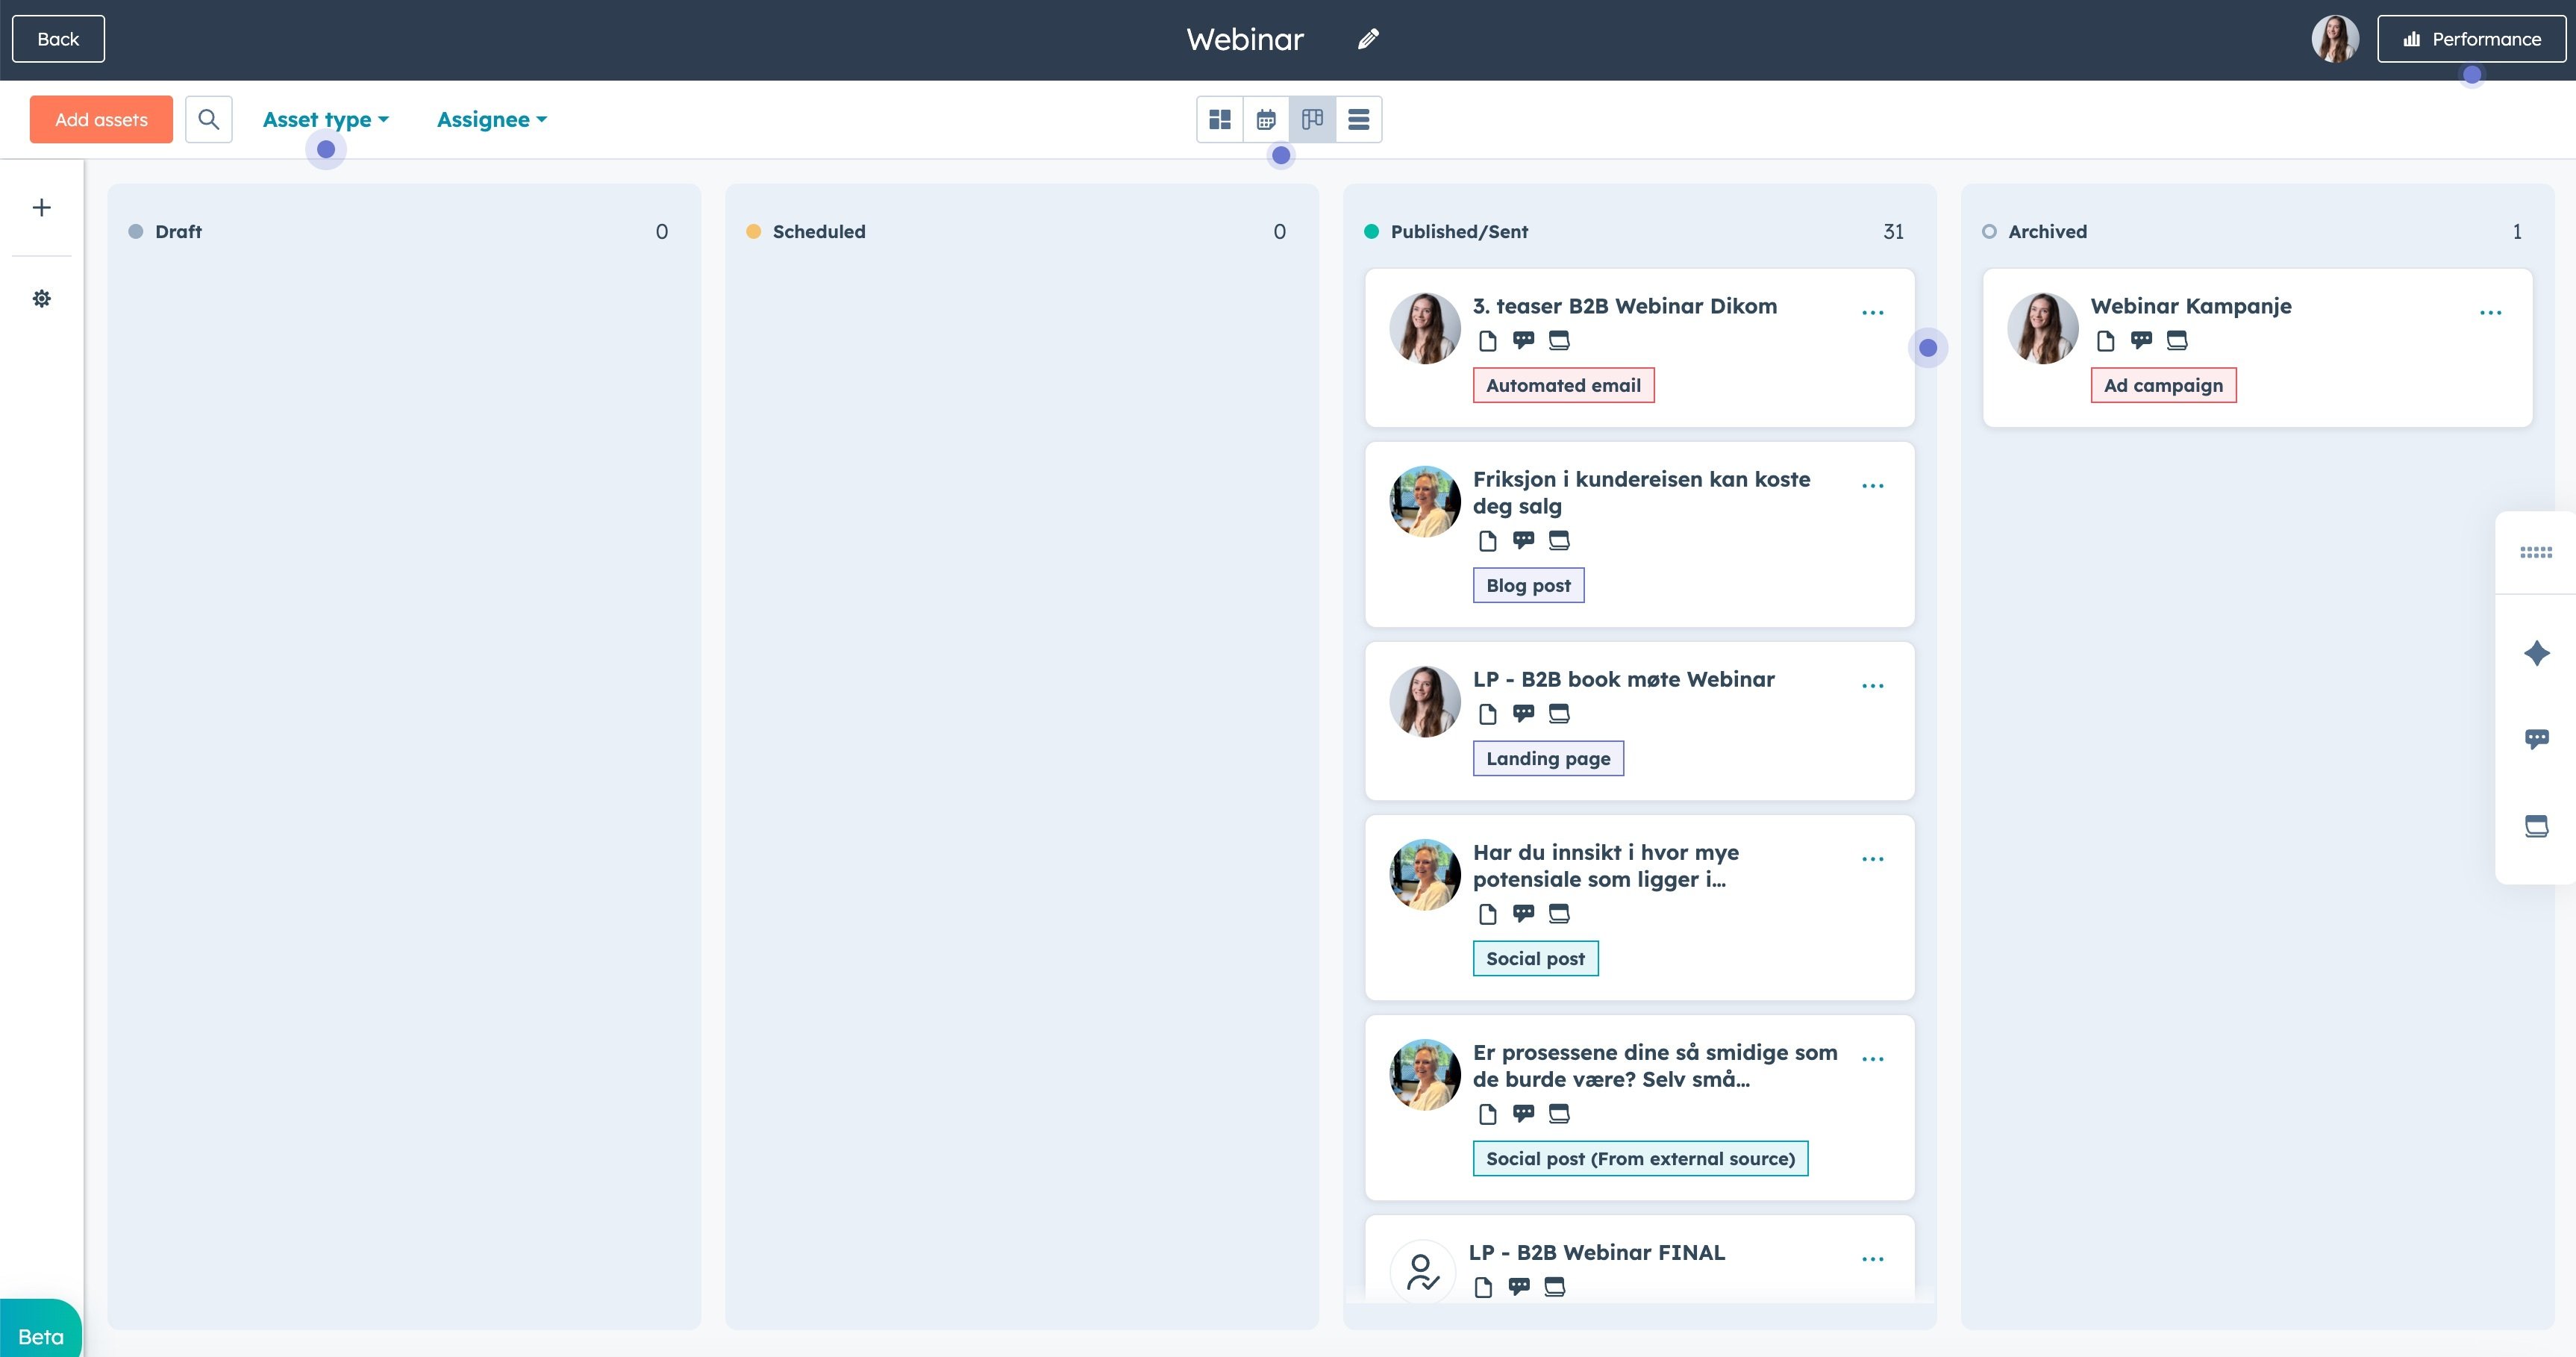2576x1357 pixels.
Task: Open comment icon on Webinar Kampanje card
Action: click(2141, 340)
